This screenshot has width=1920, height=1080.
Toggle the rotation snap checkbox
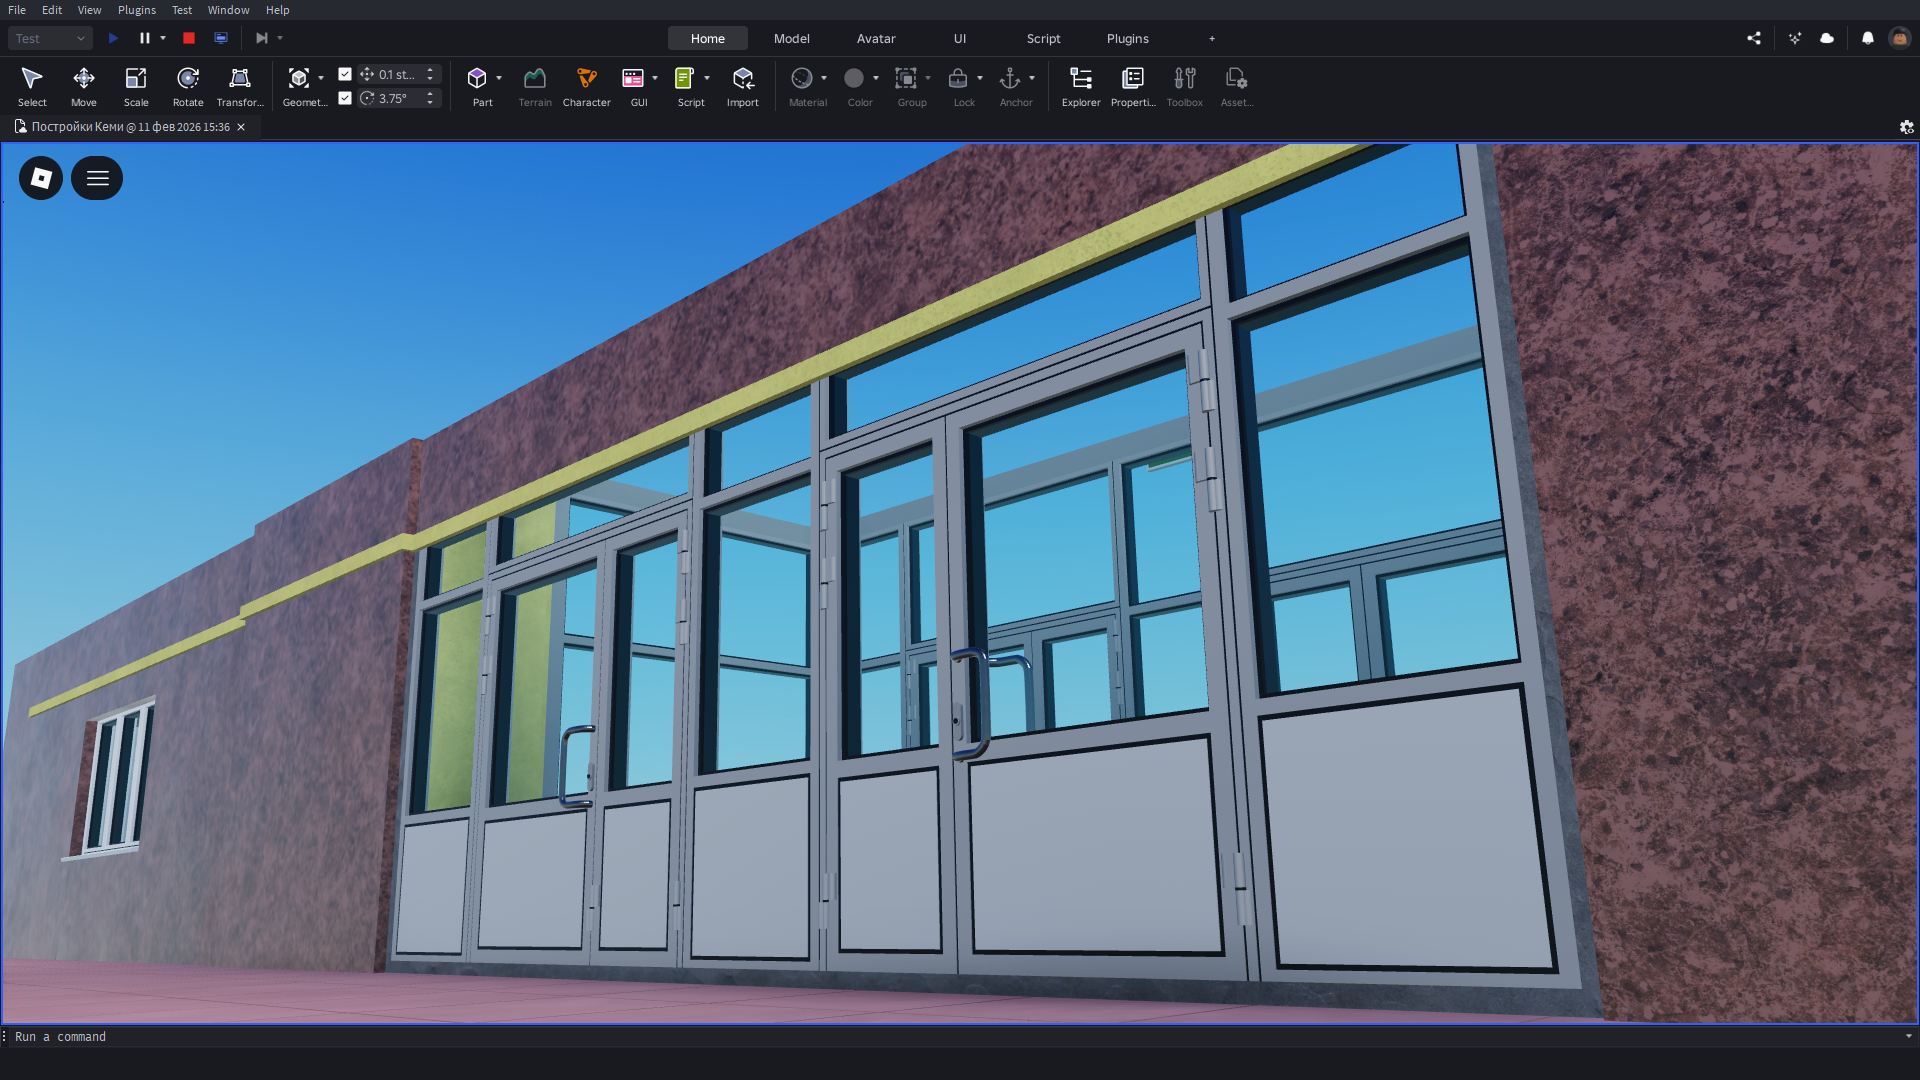point(345,98)
